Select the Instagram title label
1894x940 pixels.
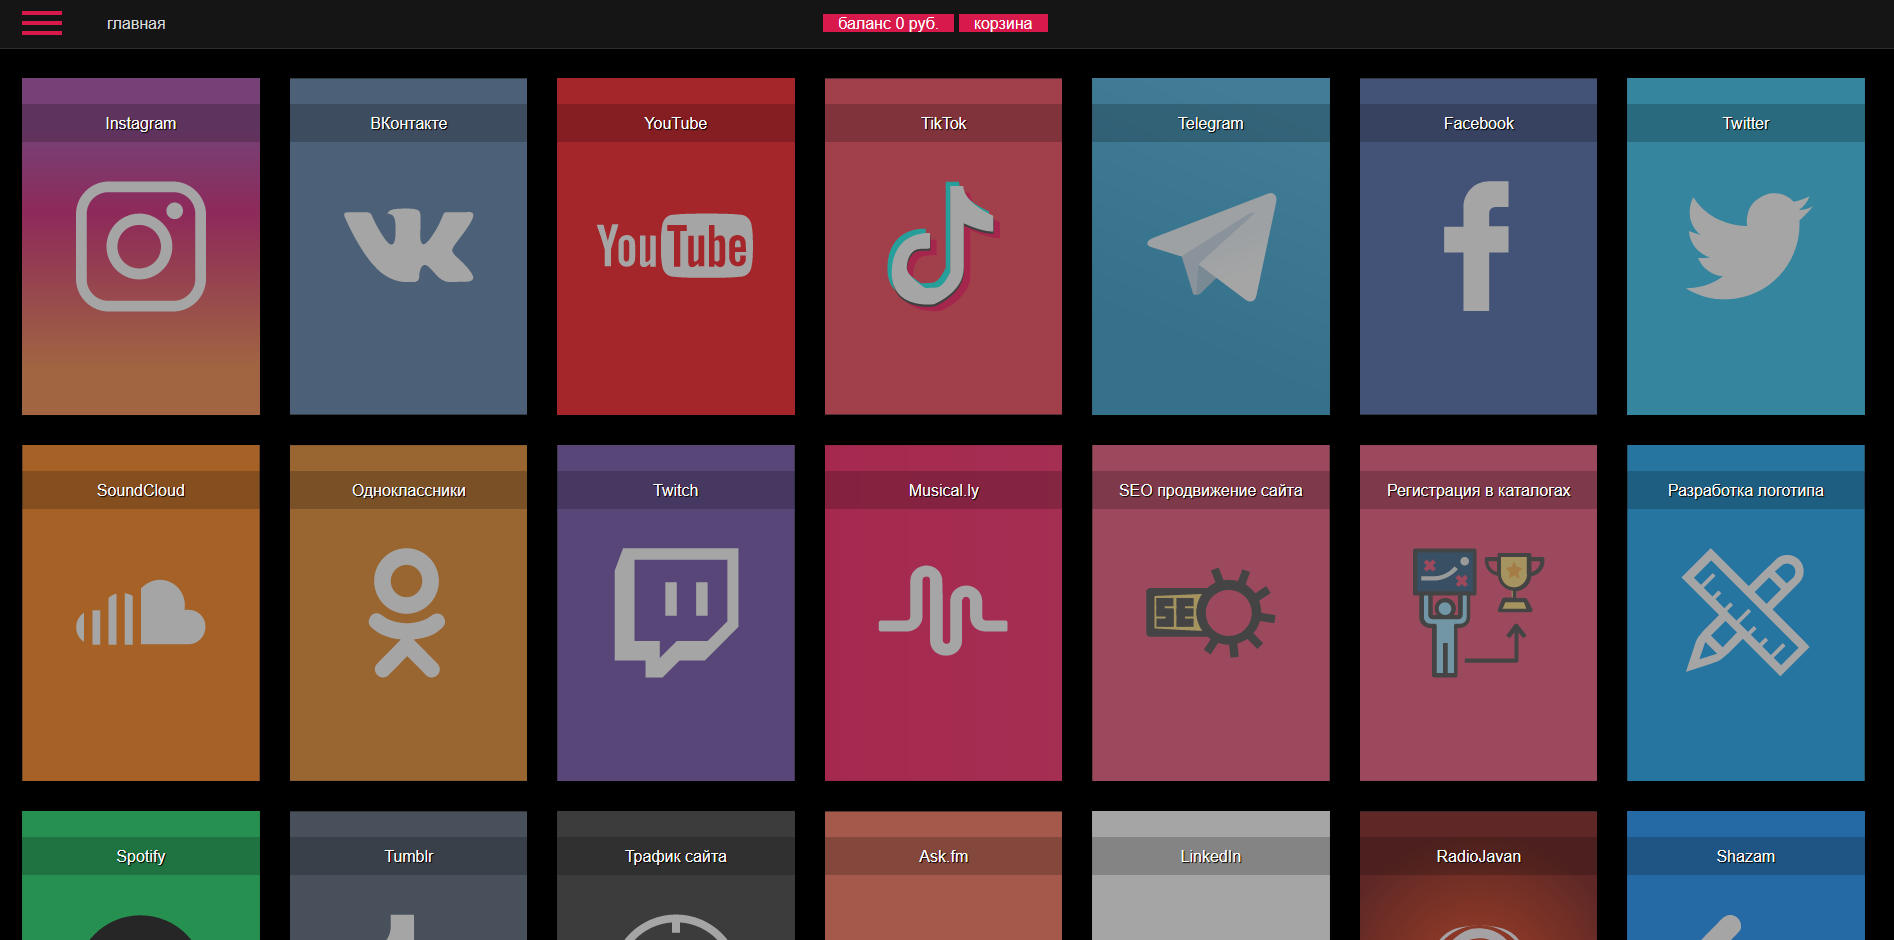click(141, 123)
